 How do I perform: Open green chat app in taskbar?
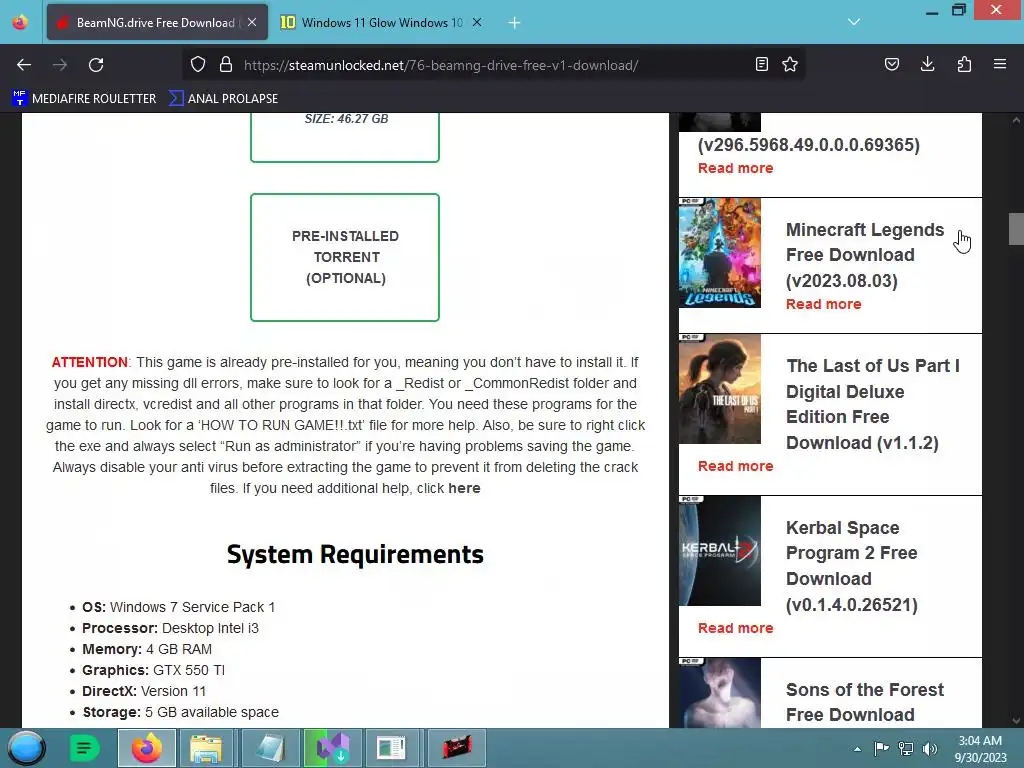(x=84, y=748)
